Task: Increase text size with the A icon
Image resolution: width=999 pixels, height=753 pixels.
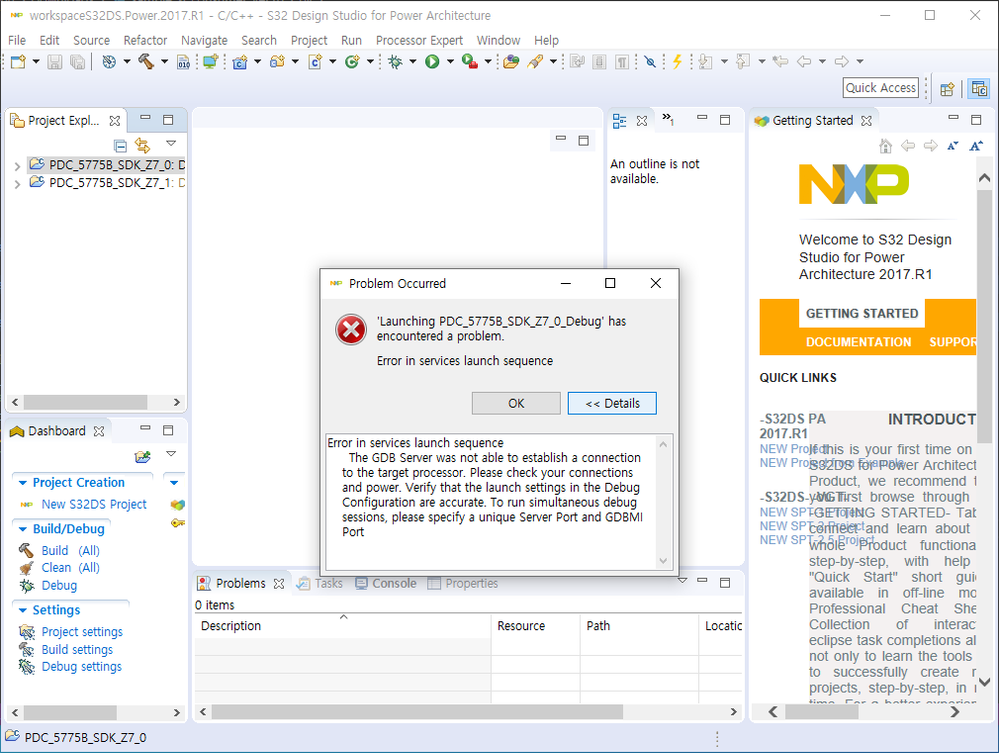Action: click(x=975, y=147)
